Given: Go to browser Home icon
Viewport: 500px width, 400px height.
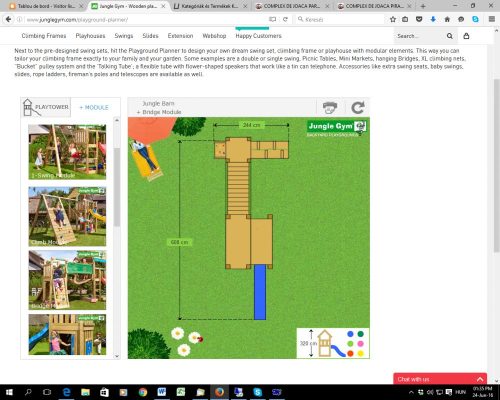Looking at the screenshot, I should (447, 19).
